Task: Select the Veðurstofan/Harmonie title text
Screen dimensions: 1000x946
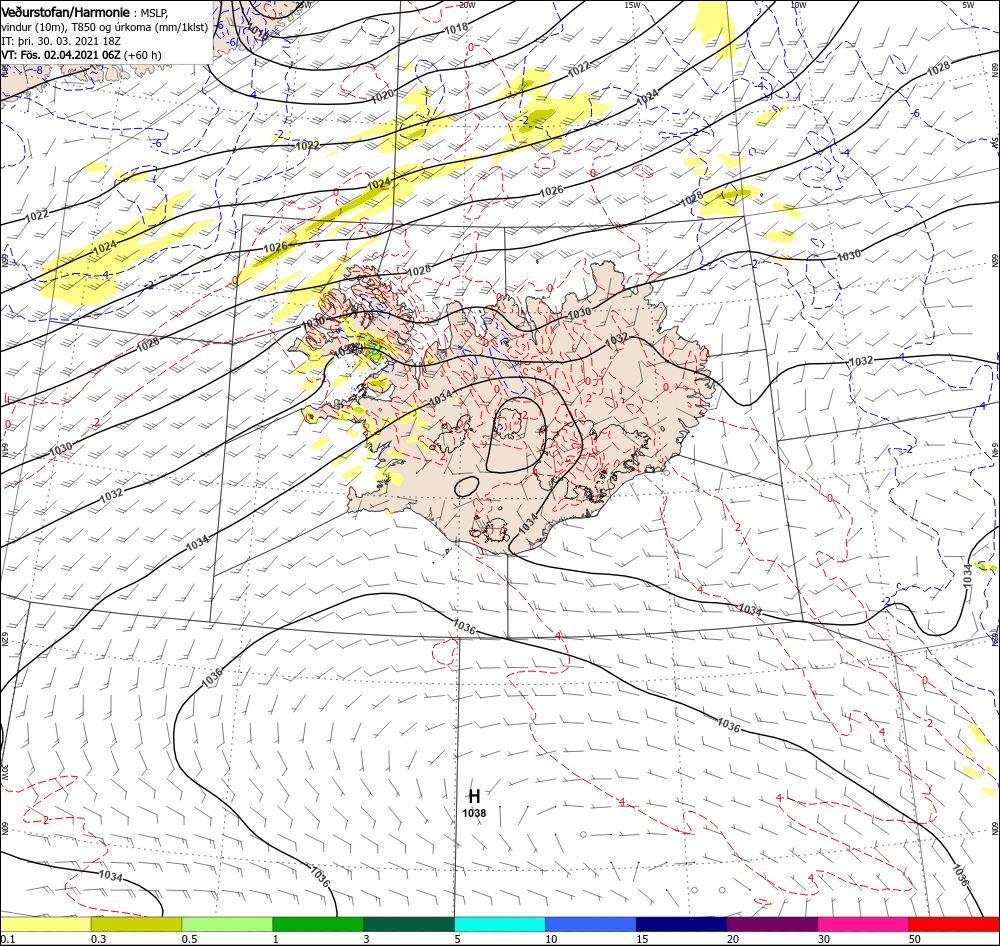Action: pos(66,12)
